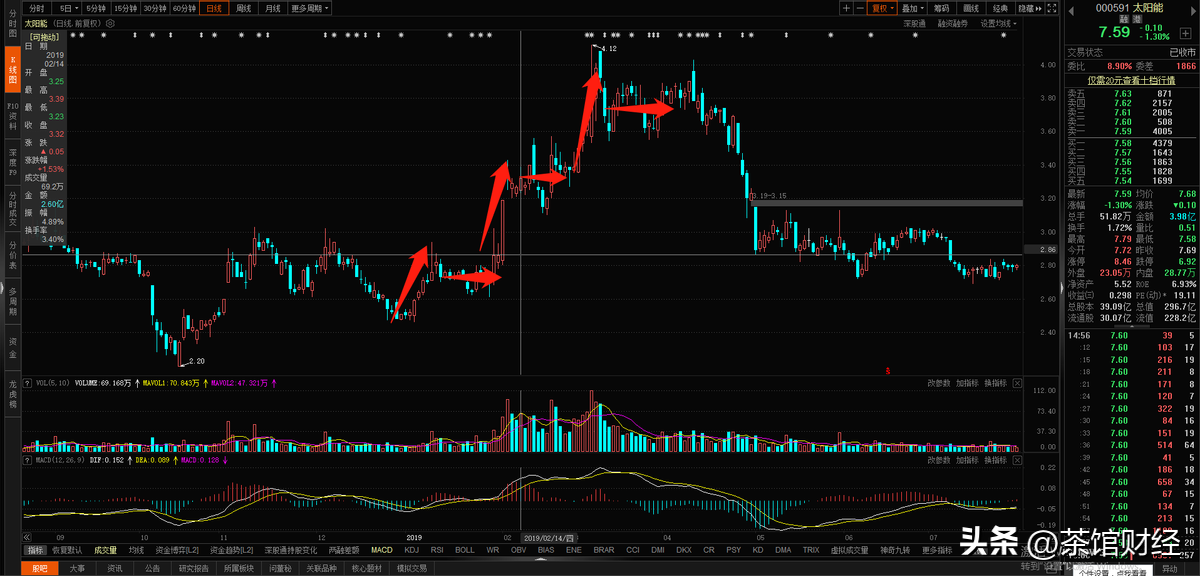
Task: Close the MACD indicator panel
Action: click(x=1017, y=460)
